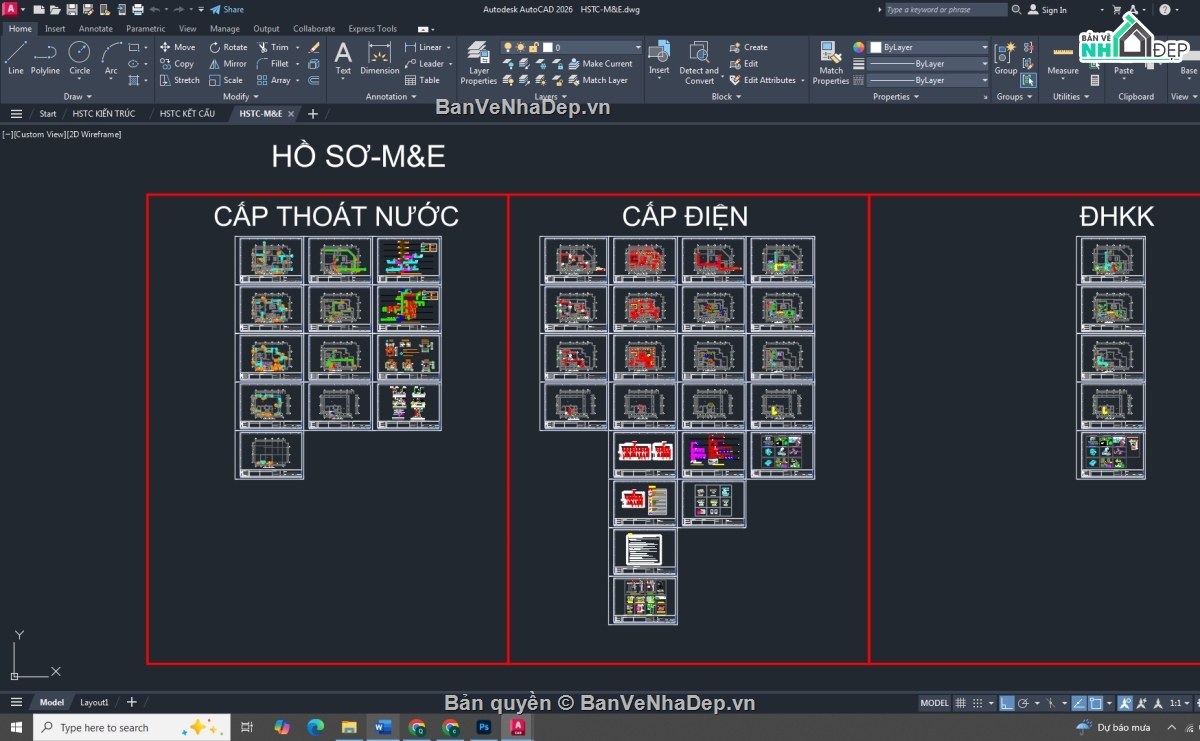Switch to the Layout1 space tab

(94, 702)
